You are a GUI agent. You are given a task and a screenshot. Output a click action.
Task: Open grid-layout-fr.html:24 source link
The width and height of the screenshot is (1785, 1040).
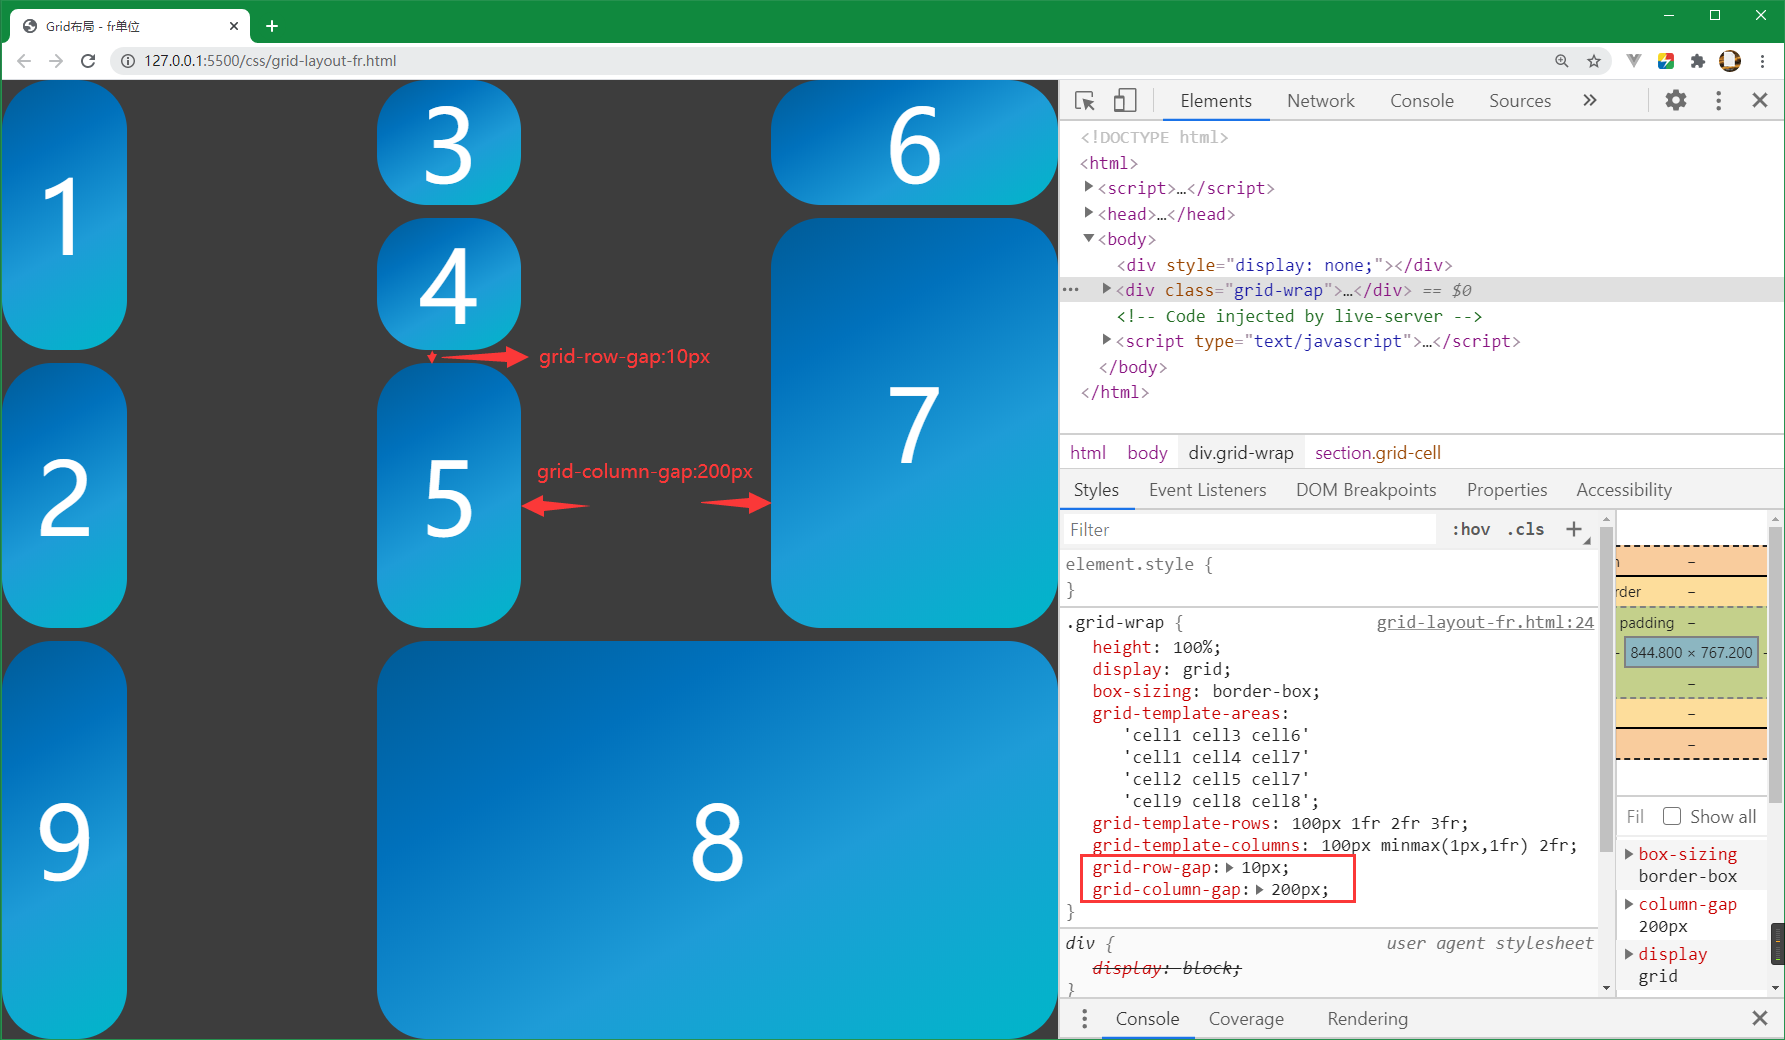[1485, 622]
